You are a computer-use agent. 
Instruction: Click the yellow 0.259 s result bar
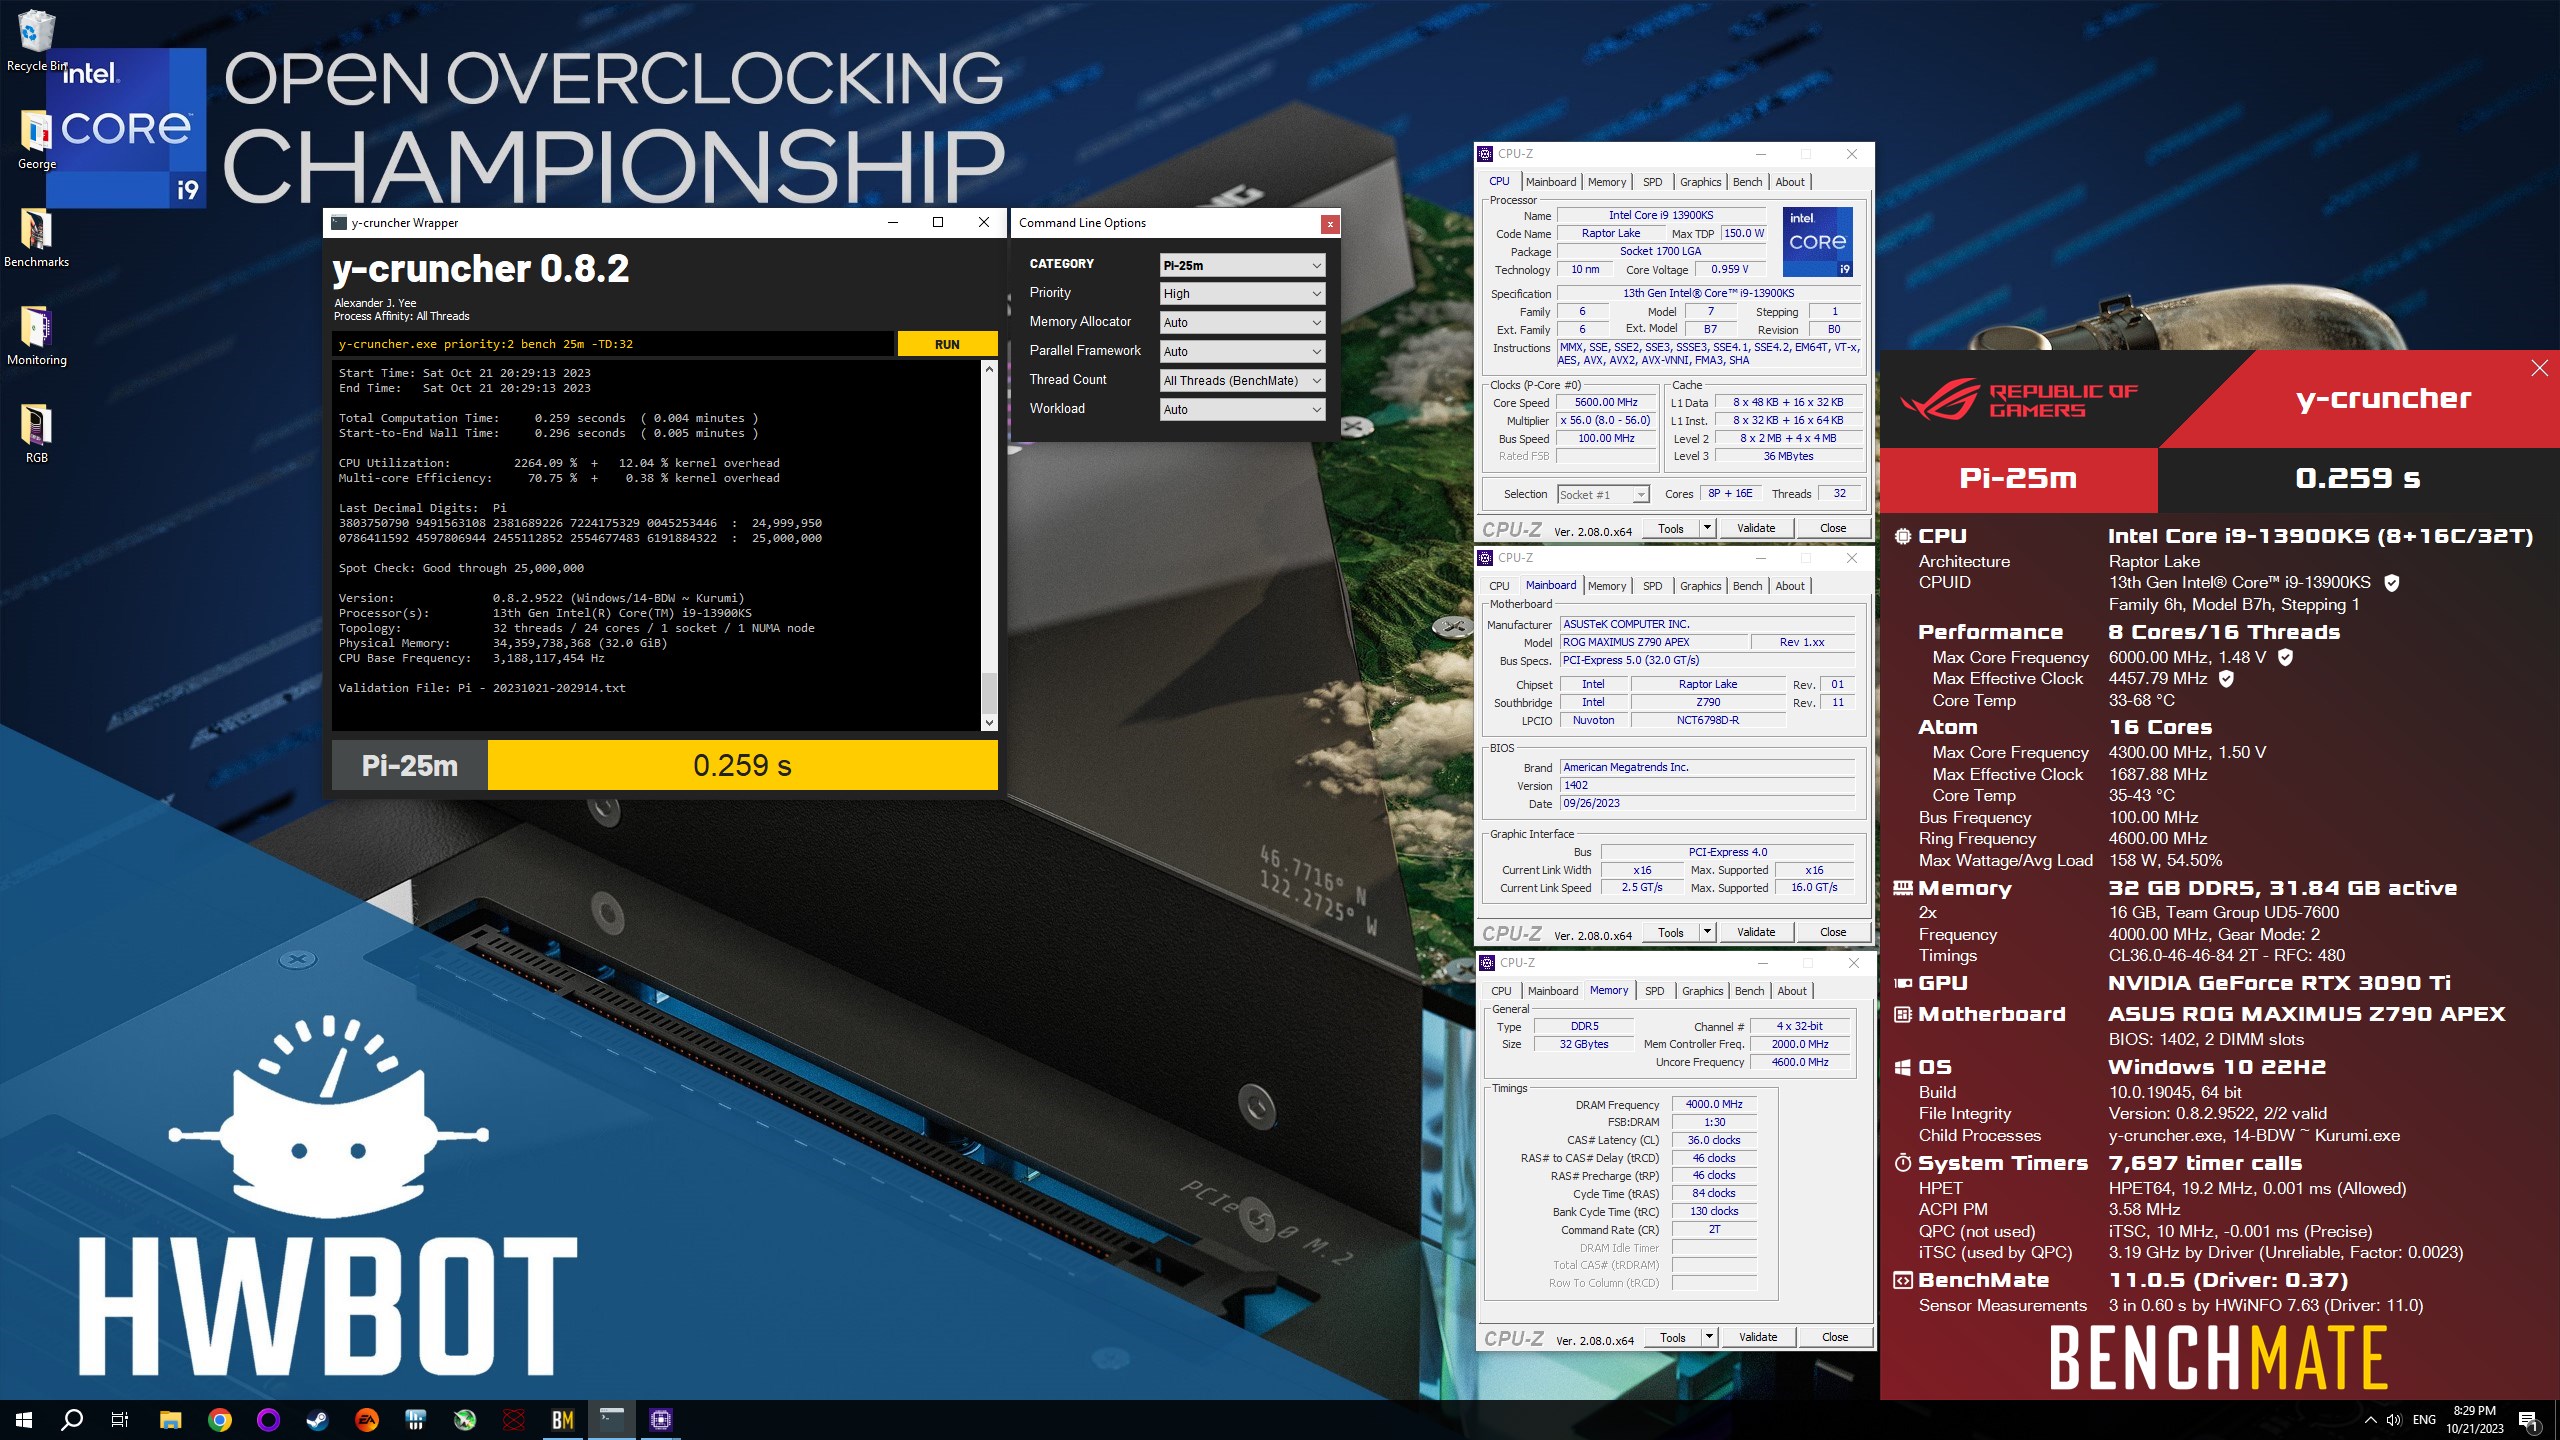point(742,765)
